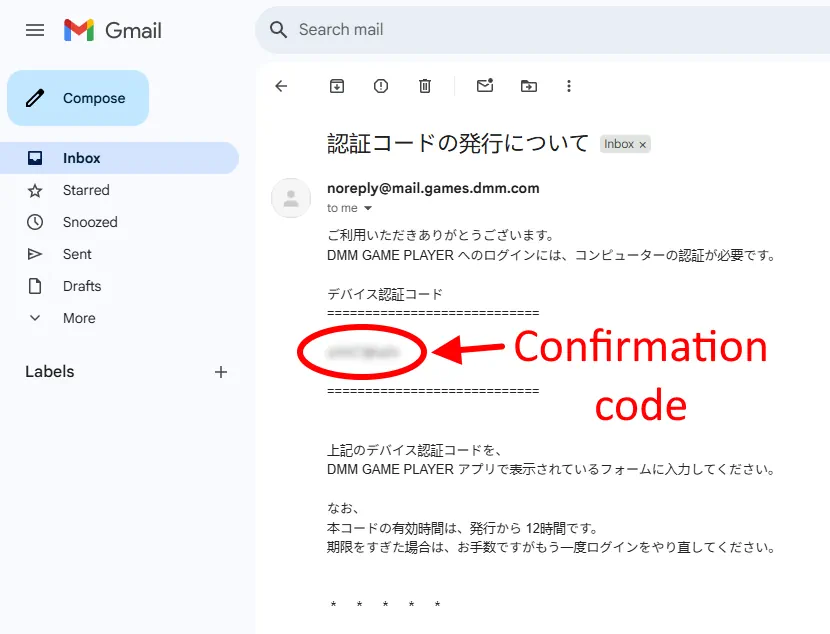Screen dimensions: 830x634
Task: Archive this email
Action: [x=337, y=86]
